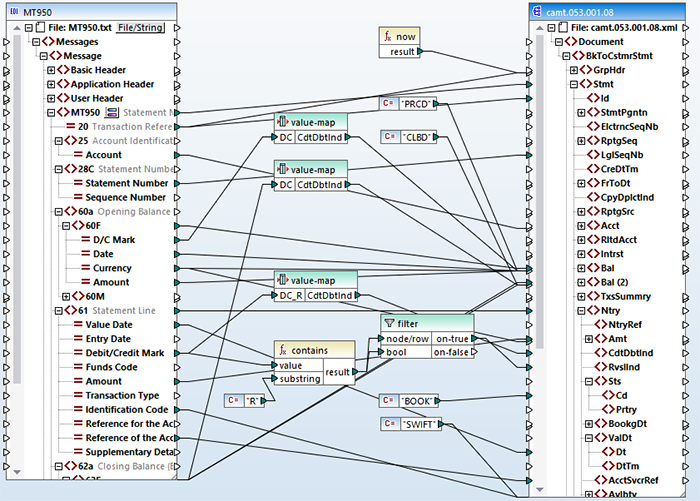Click the constant icon beside "R"
Viewport: 700px width, 501px height.
tap(232, 401)
